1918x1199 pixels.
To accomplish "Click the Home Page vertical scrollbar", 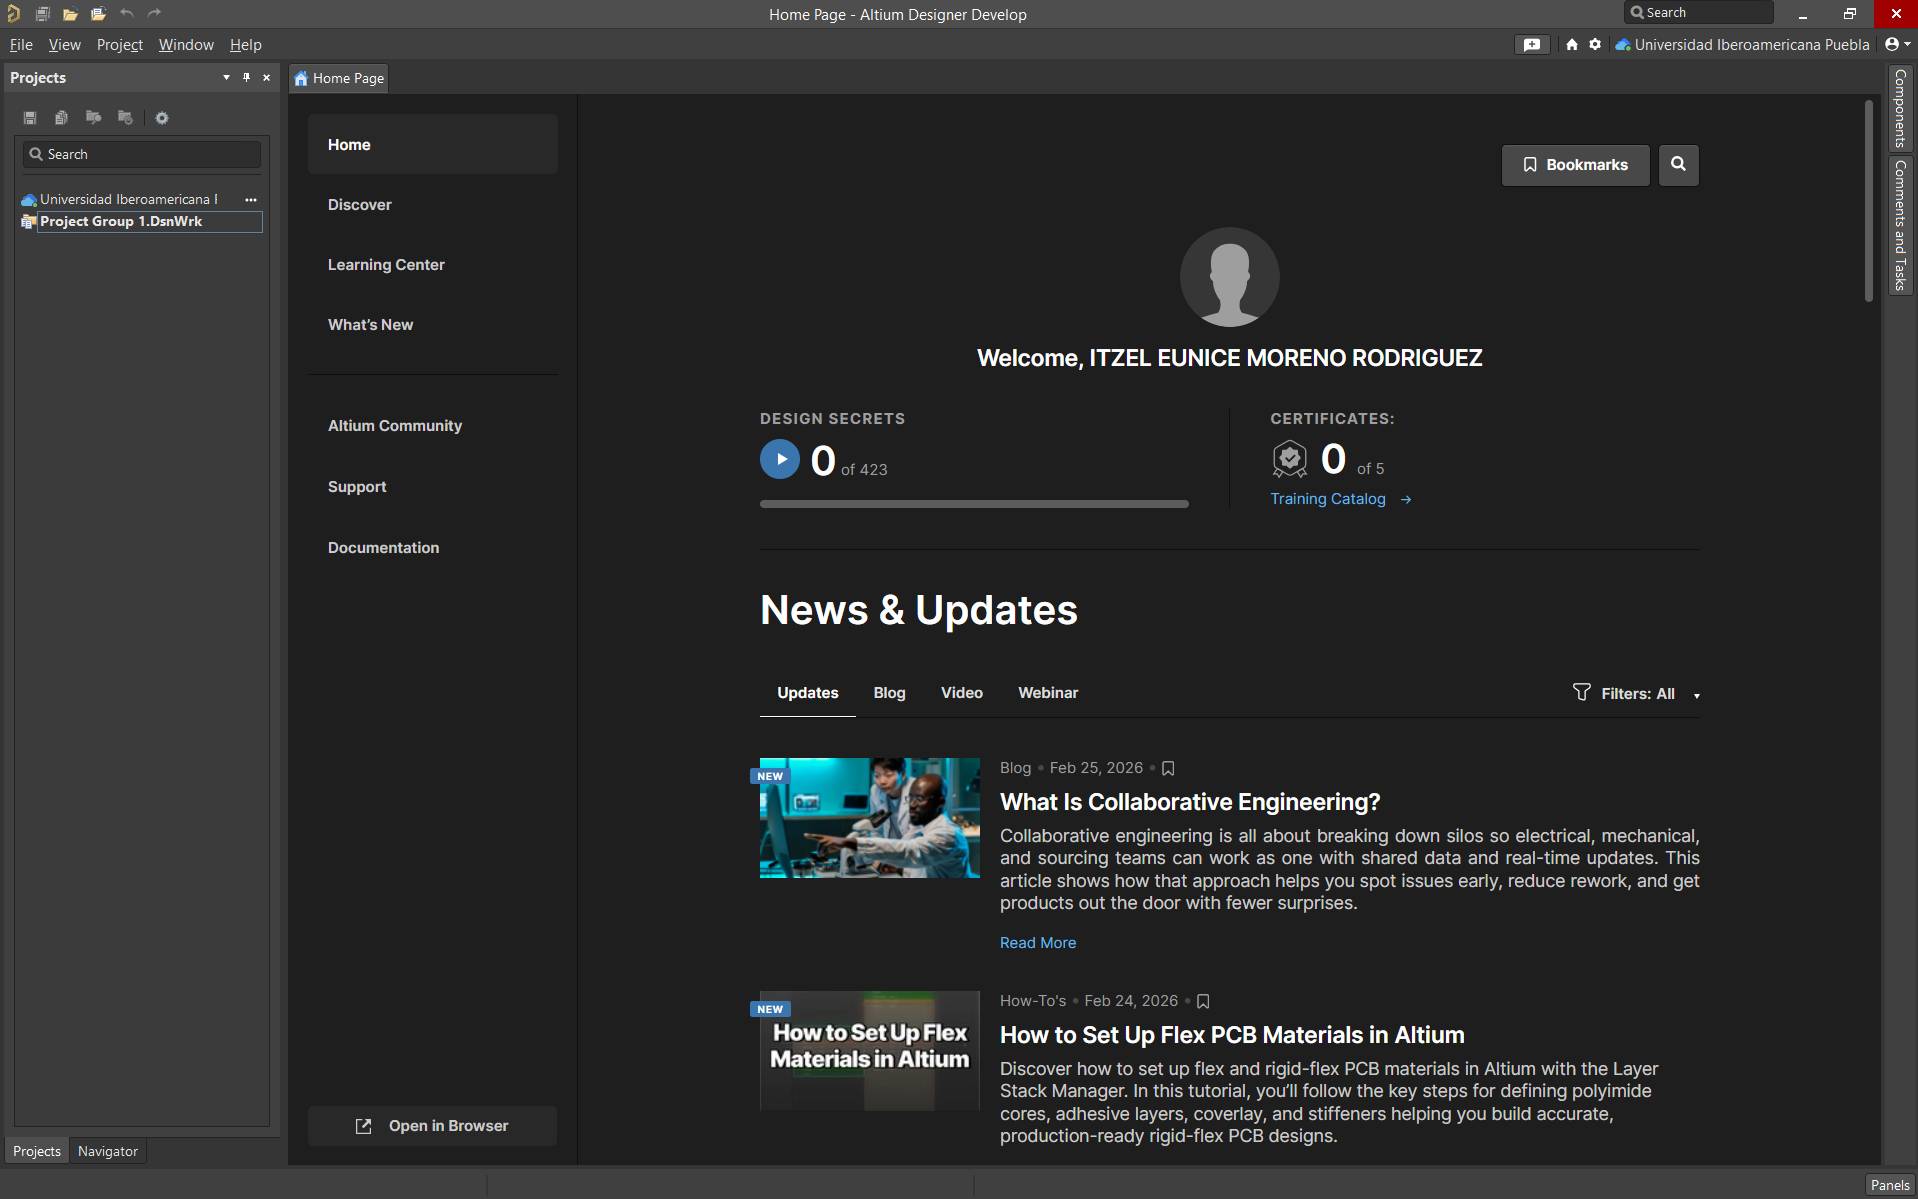I will click(1868, 200).
